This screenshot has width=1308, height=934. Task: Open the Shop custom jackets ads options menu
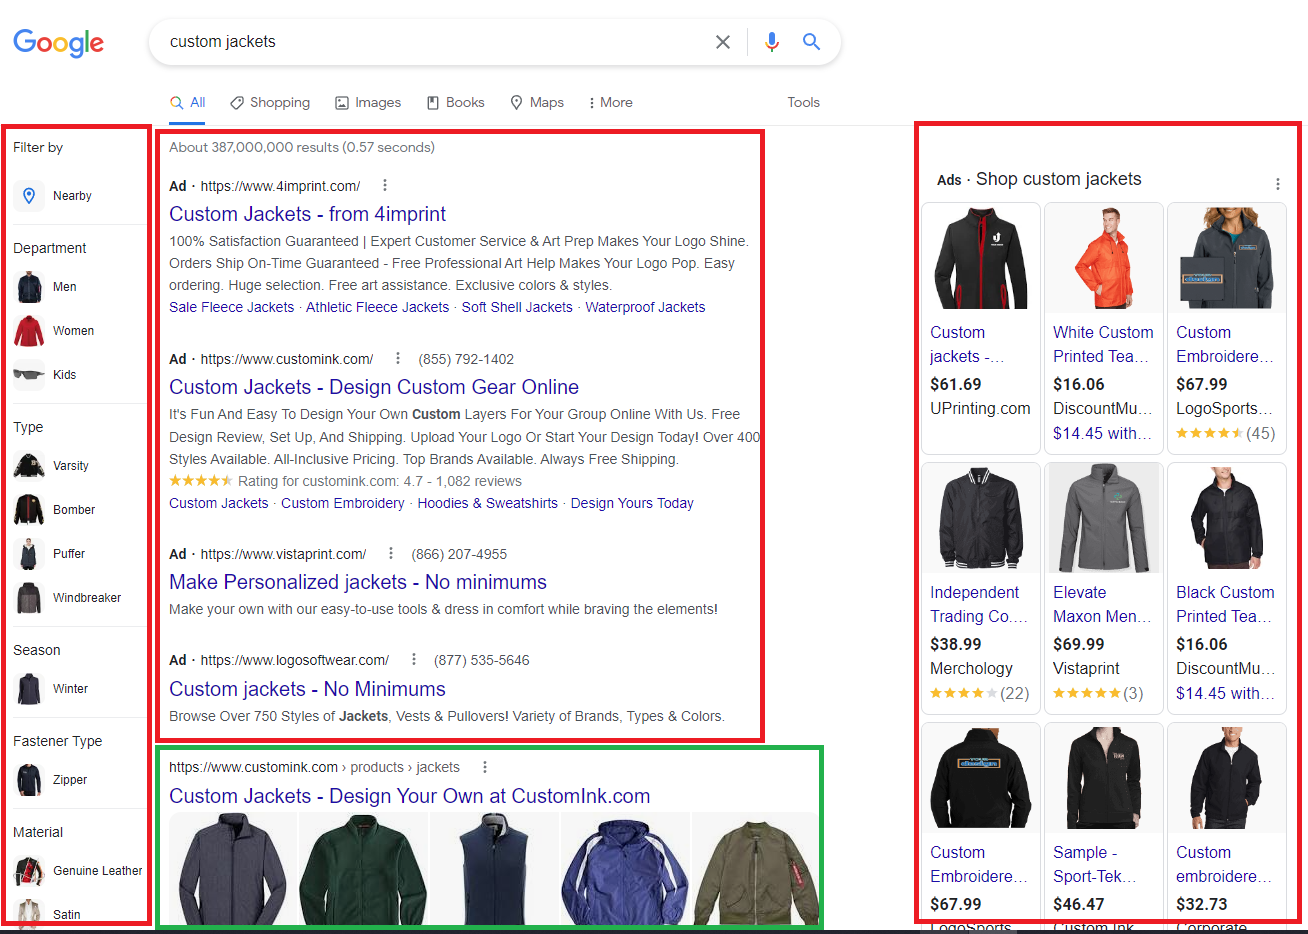tap(1277, 184)
